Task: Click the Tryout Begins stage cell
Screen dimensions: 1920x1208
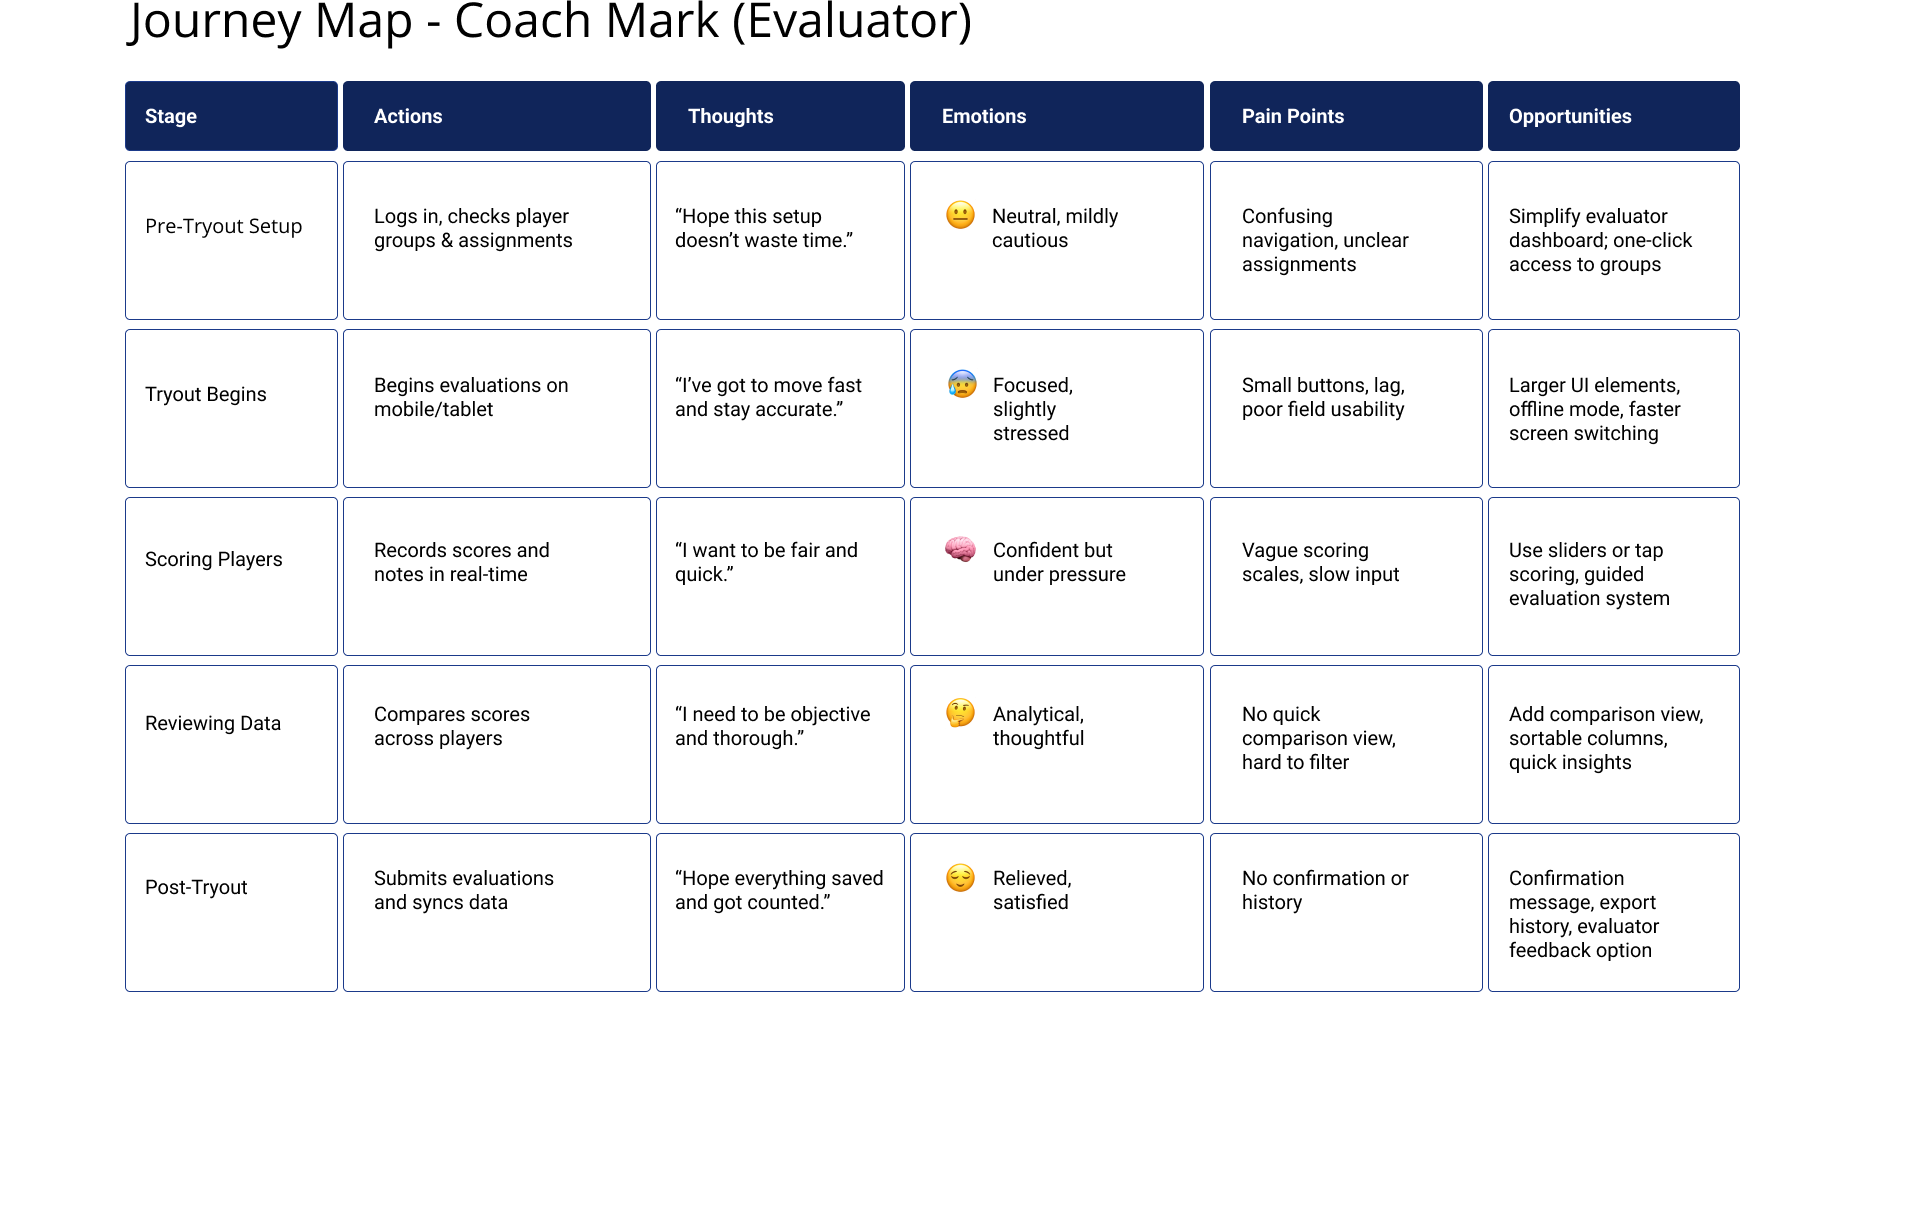Action: 231,408
